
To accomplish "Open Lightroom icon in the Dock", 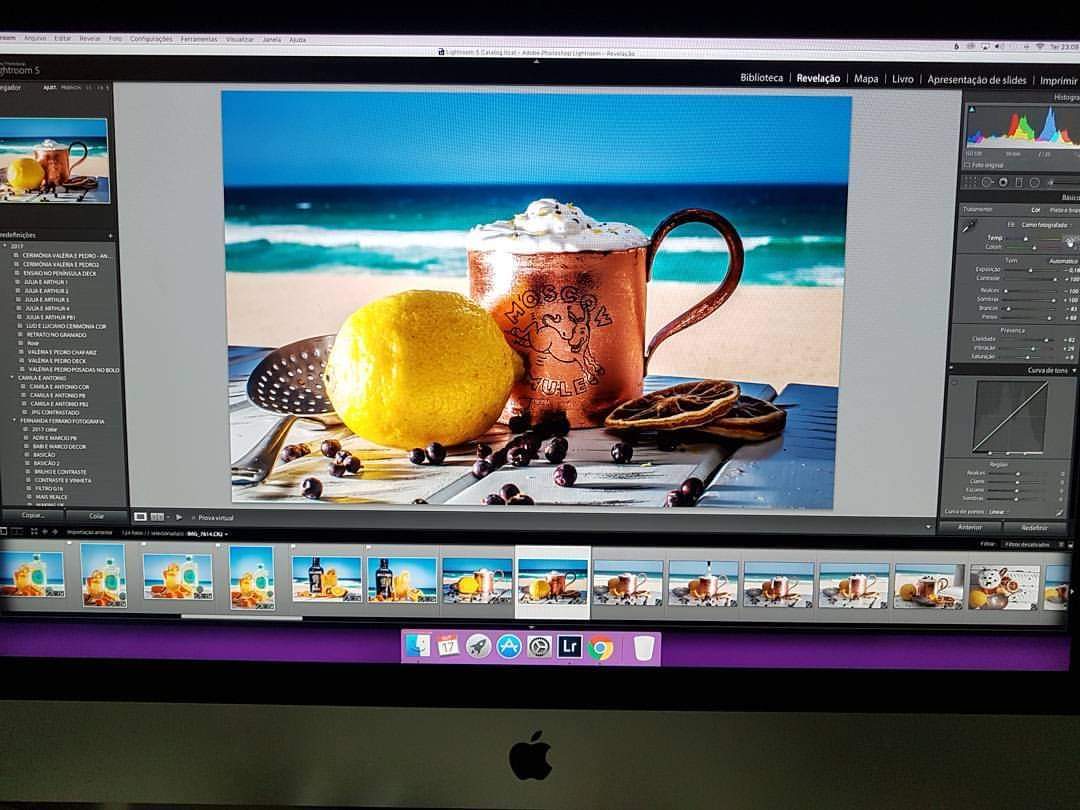I will click(570, 647).
